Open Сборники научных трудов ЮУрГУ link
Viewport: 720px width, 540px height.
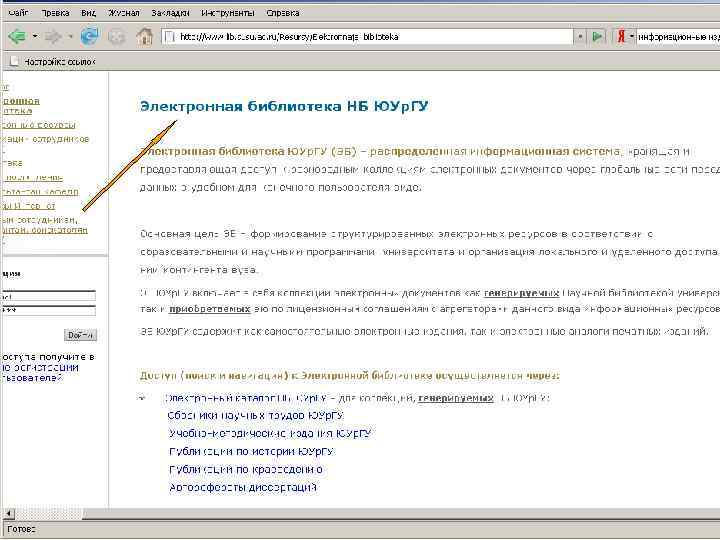[255, 416]
